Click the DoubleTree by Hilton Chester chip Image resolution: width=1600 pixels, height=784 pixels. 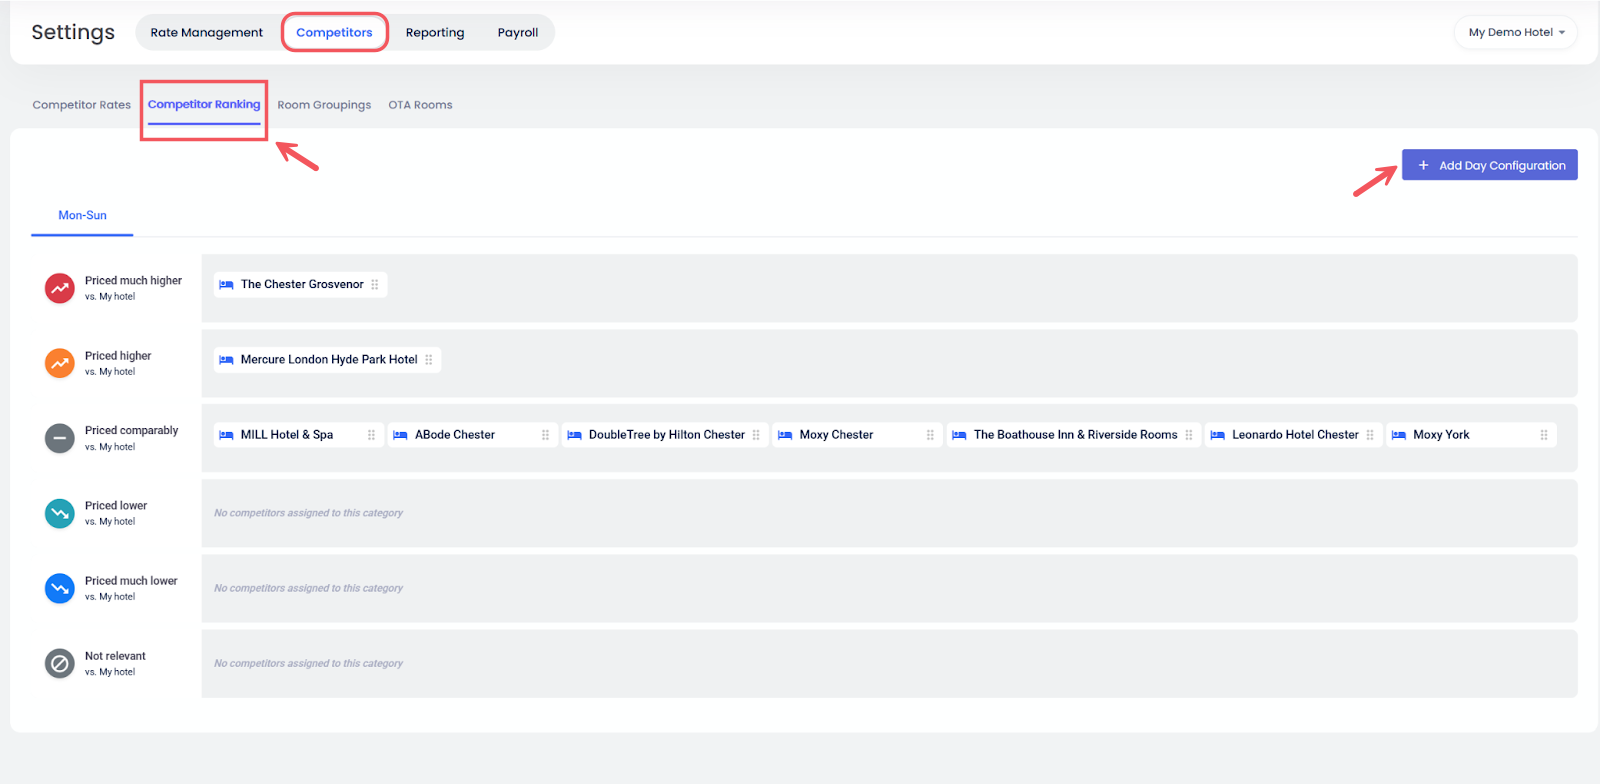pos(666,435)
